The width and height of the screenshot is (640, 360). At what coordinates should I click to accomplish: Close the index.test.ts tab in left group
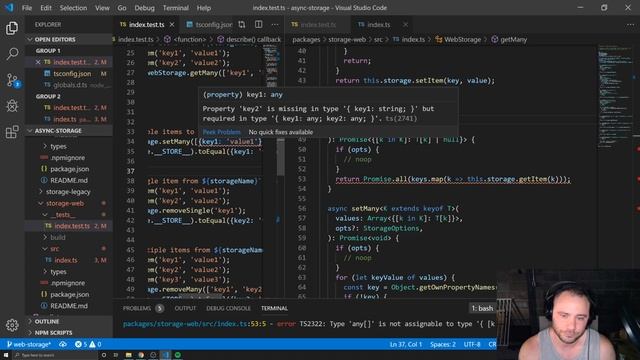[x=172, y=24]
